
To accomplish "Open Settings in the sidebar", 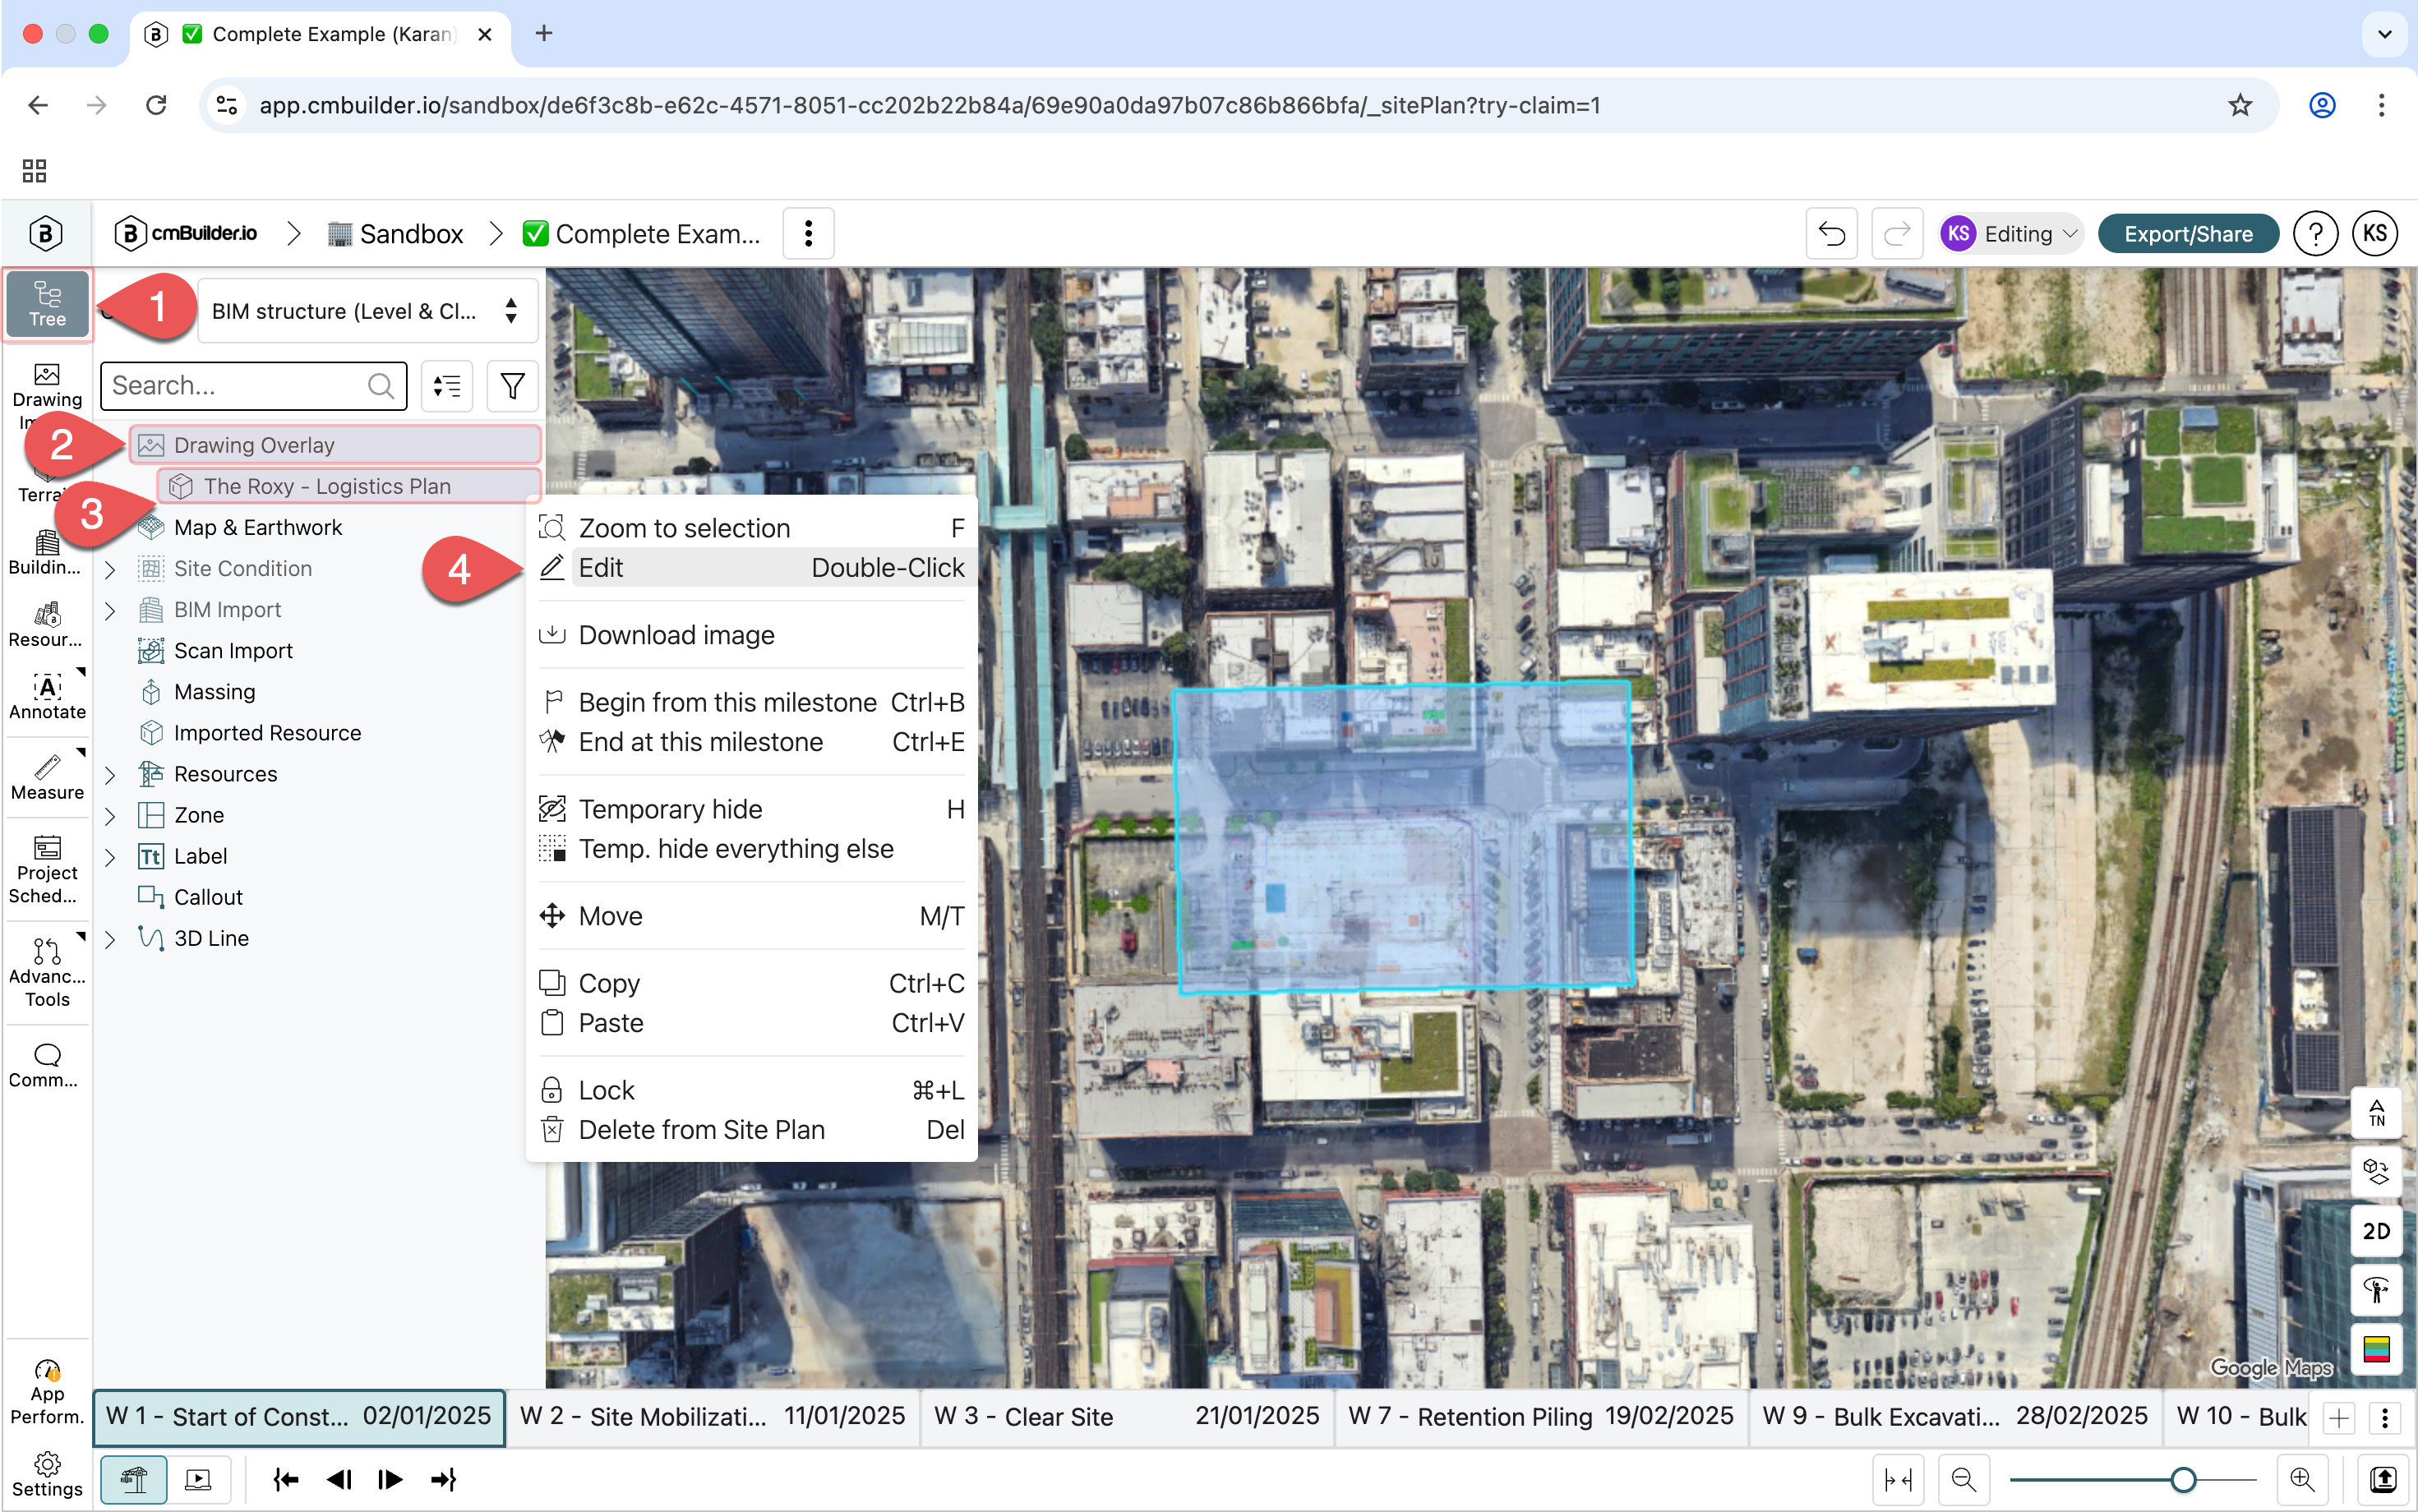I will click(x=47, y=1475).
